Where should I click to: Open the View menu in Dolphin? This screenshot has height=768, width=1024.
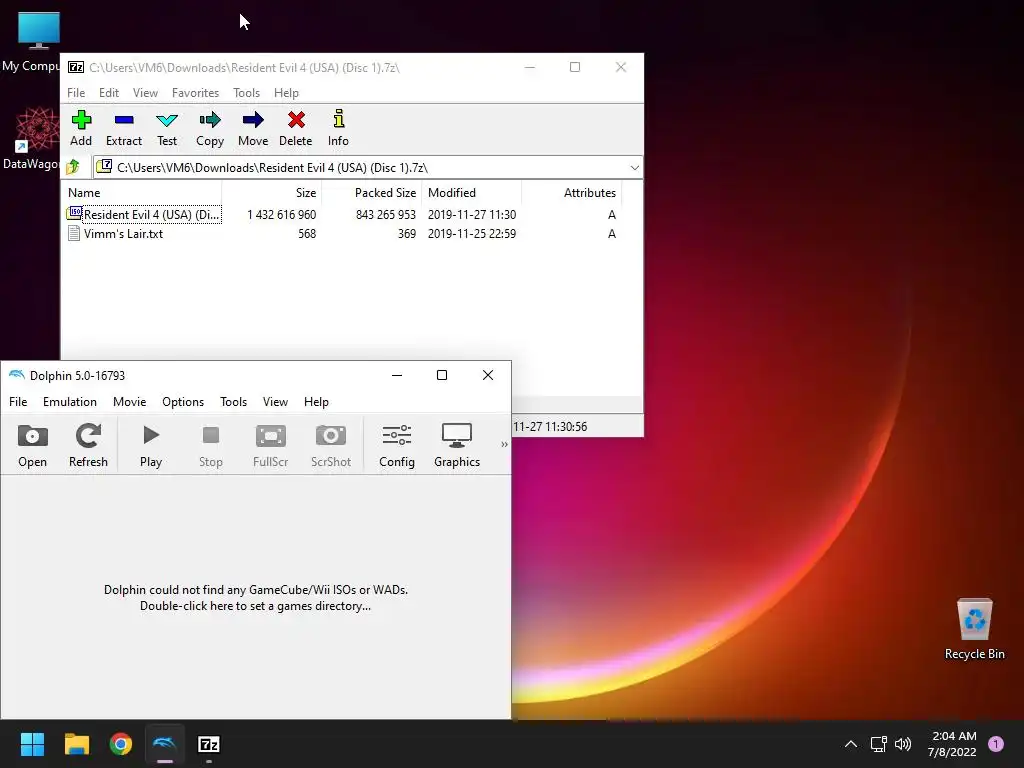275,402
